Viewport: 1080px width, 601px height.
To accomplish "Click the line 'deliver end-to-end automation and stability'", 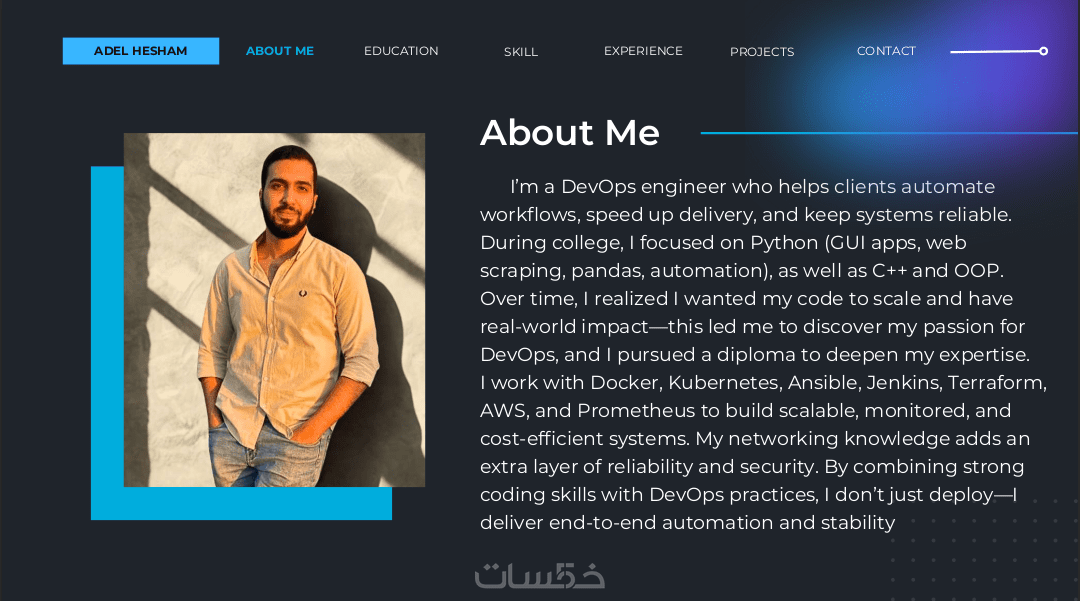I will click(687, 523).
